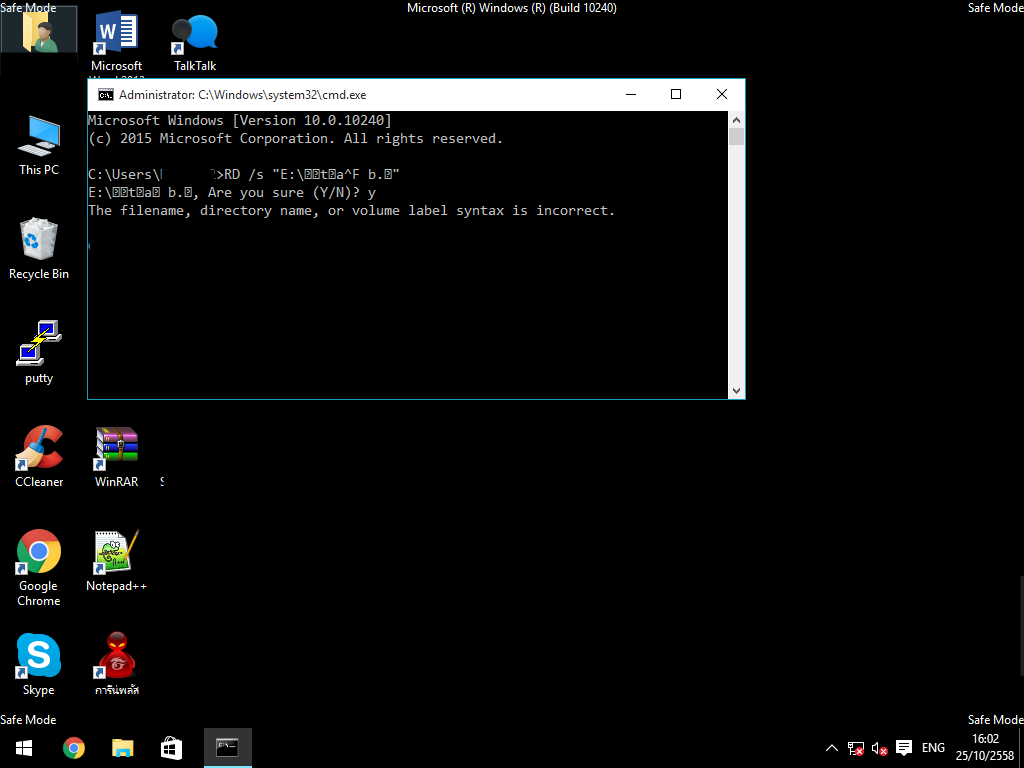Launch the putty desktop shortcut
1024x768 pixels.
[39, 346]
